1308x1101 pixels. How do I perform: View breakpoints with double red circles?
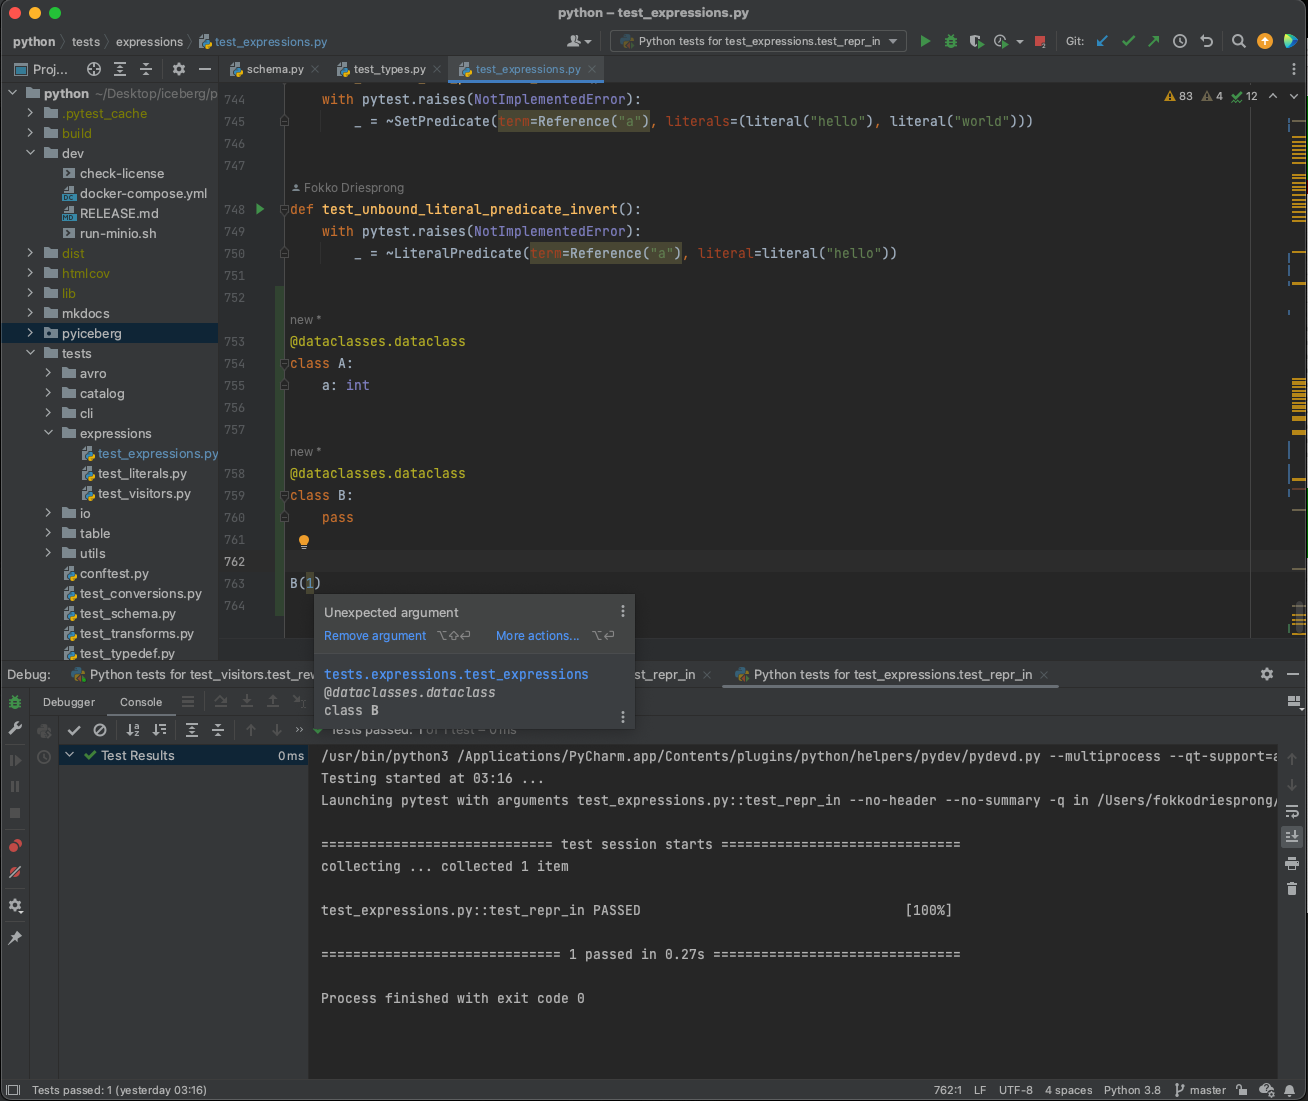pos(15,846)
